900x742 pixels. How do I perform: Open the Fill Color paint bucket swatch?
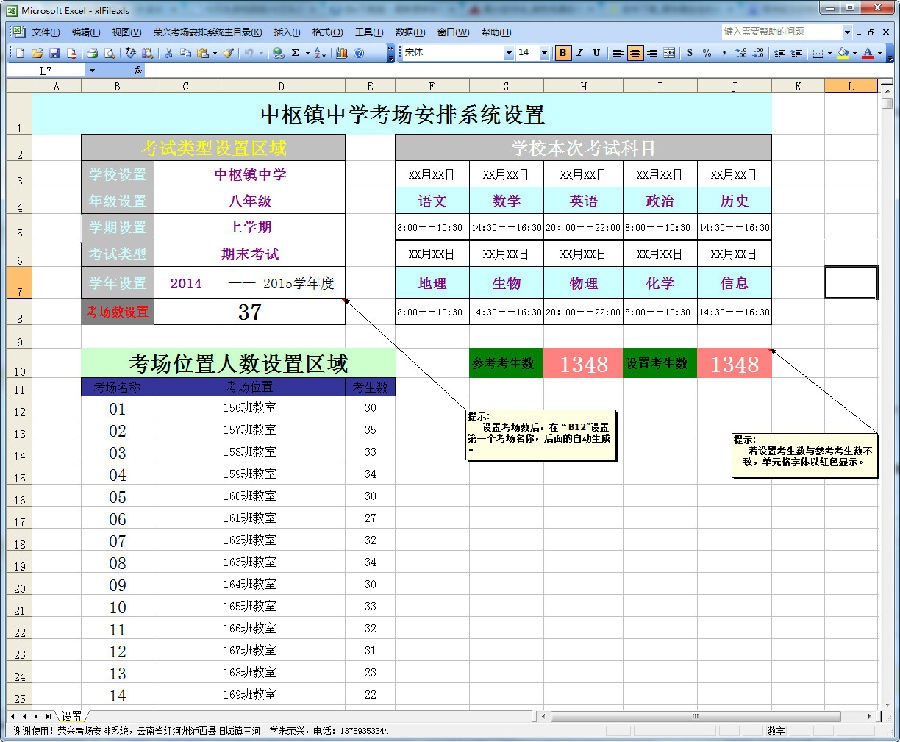pyautogui.click(x=843, y=53)
